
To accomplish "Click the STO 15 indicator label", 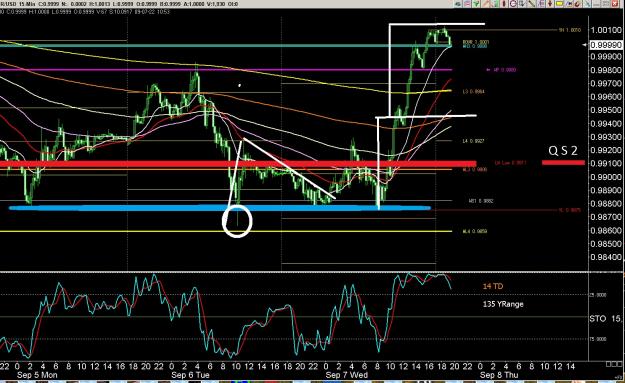I will 605,319.
